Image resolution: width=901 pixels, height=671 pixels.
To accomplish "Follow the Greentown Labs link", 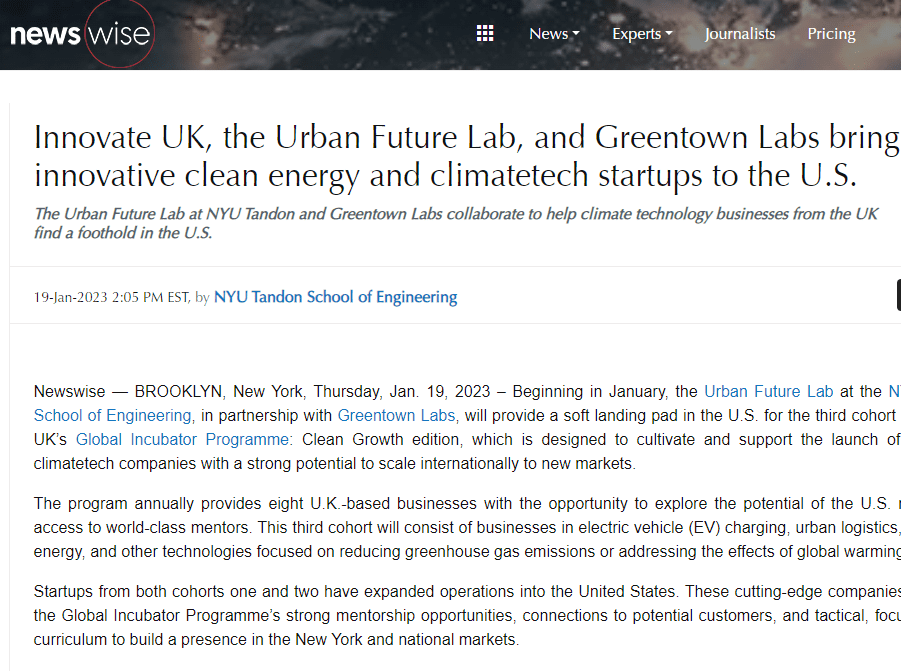I will coord(398,415).
